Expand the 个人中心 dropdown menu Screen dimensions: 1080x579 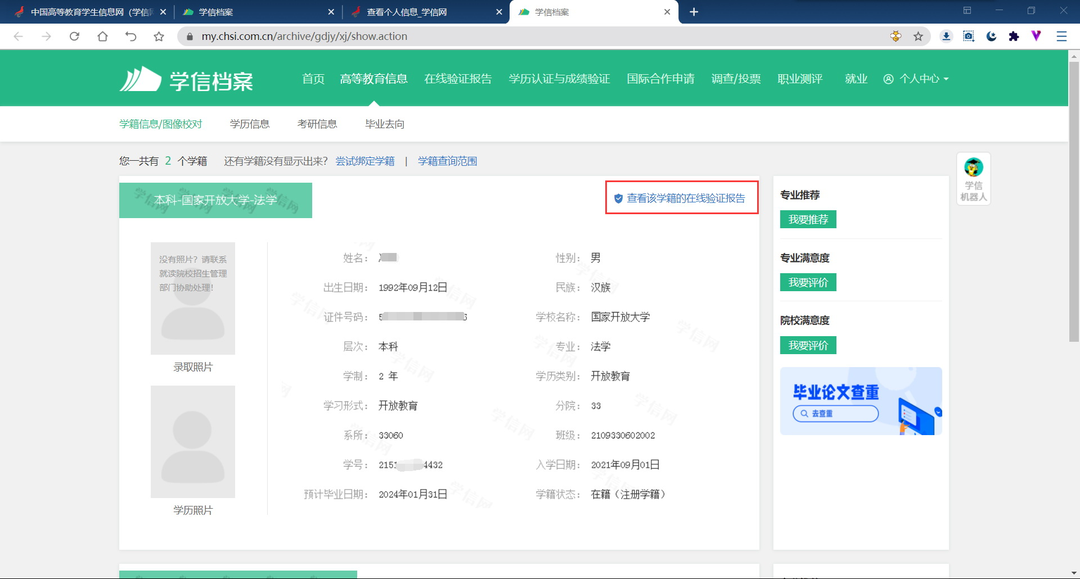coord(915,77)
